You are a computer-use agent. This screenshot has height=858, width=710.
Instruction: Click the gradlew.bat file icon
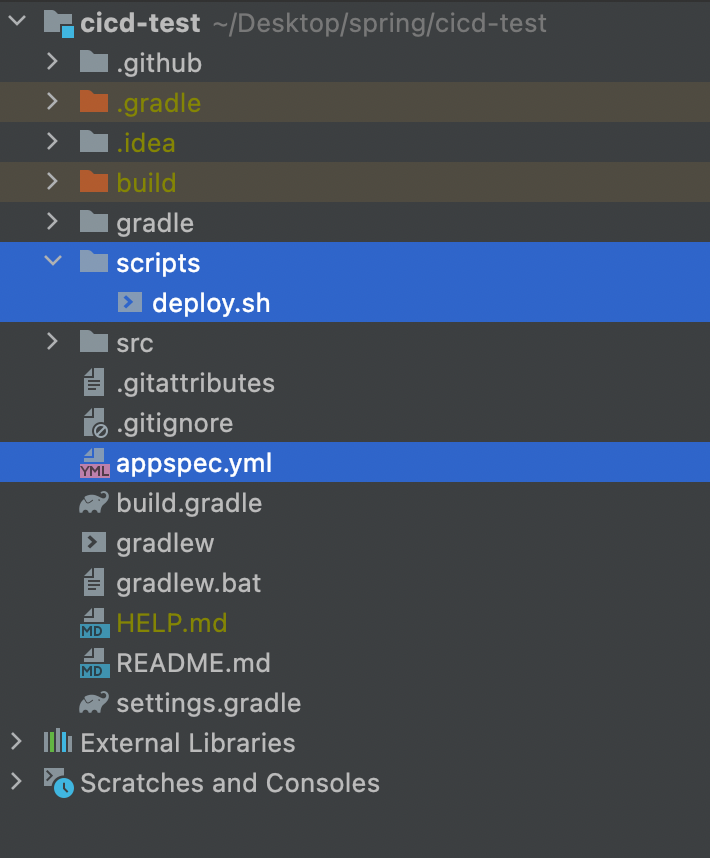coord(94,582)
